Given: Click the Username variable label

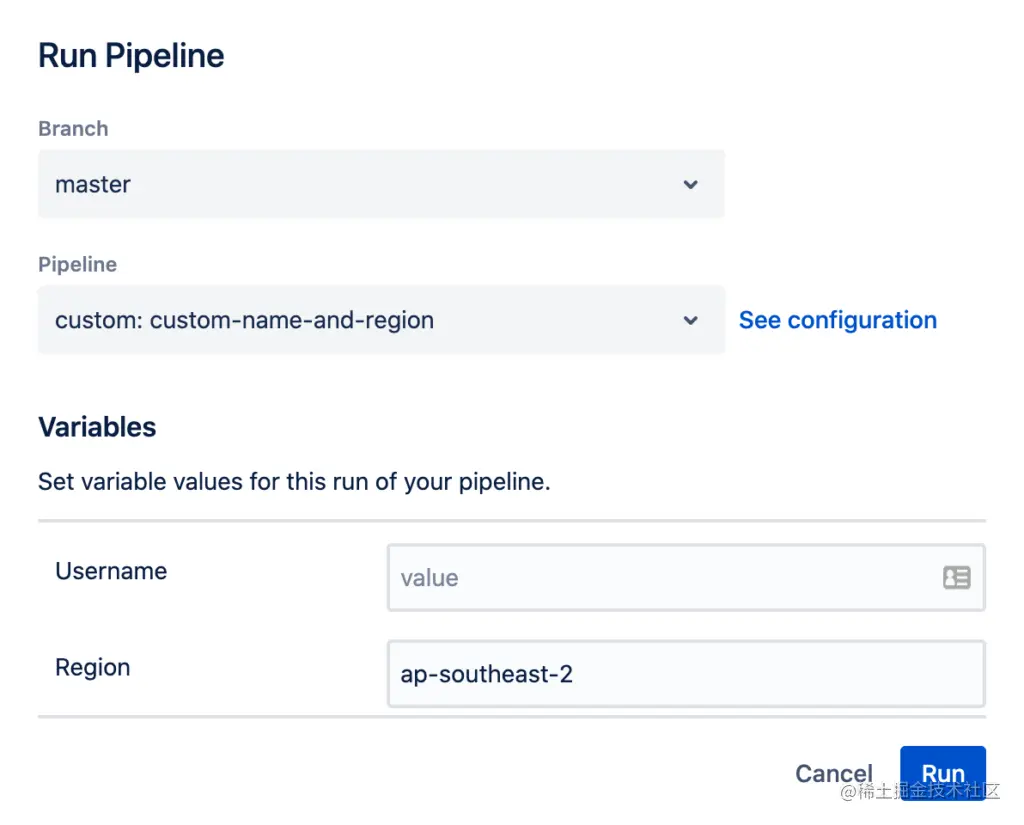Looking at the screenshot, I should click(x=111, y=571).
